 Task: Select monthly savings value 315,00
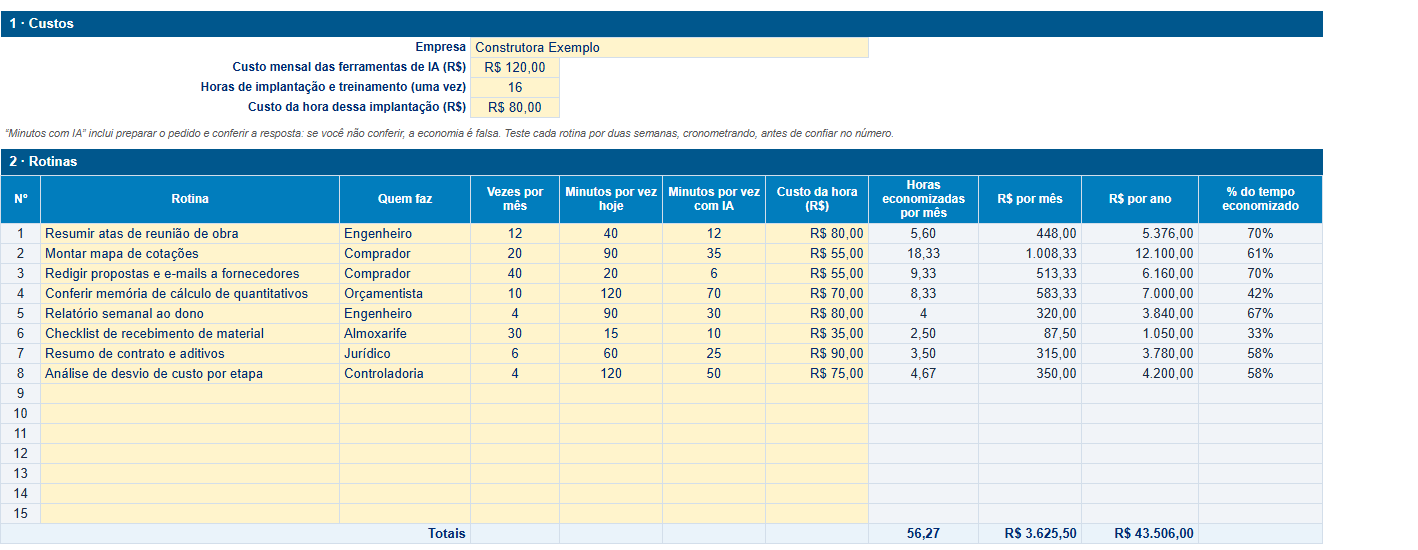(x=1030, y=353)
